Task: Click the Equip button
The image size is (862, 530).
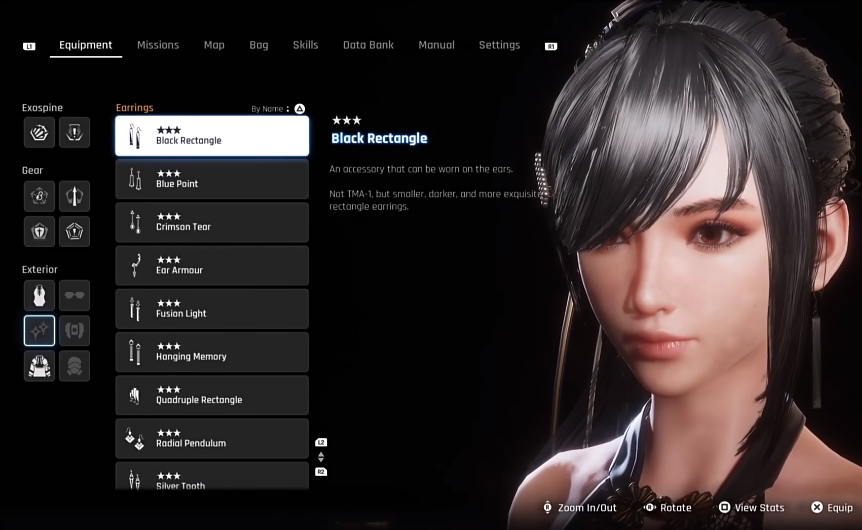Action: point(832,507)
